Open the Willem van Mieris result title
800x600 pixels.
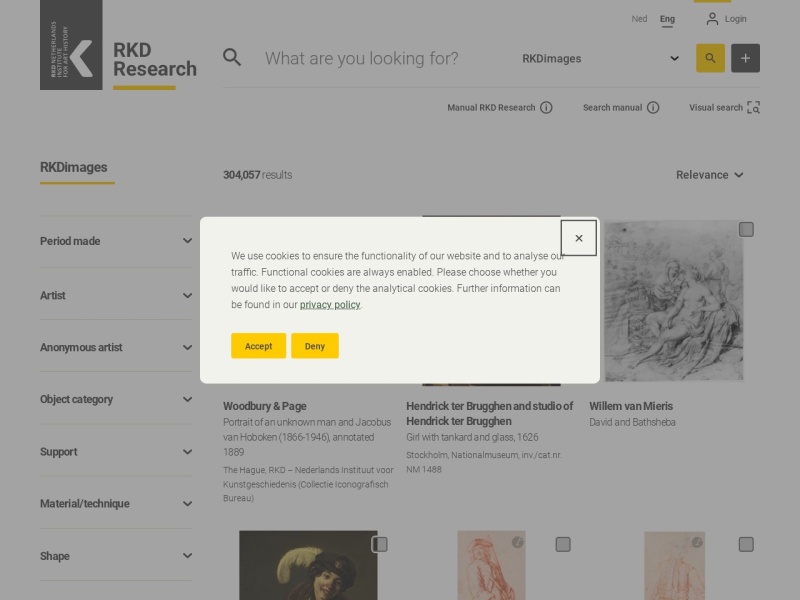(631, 407)
